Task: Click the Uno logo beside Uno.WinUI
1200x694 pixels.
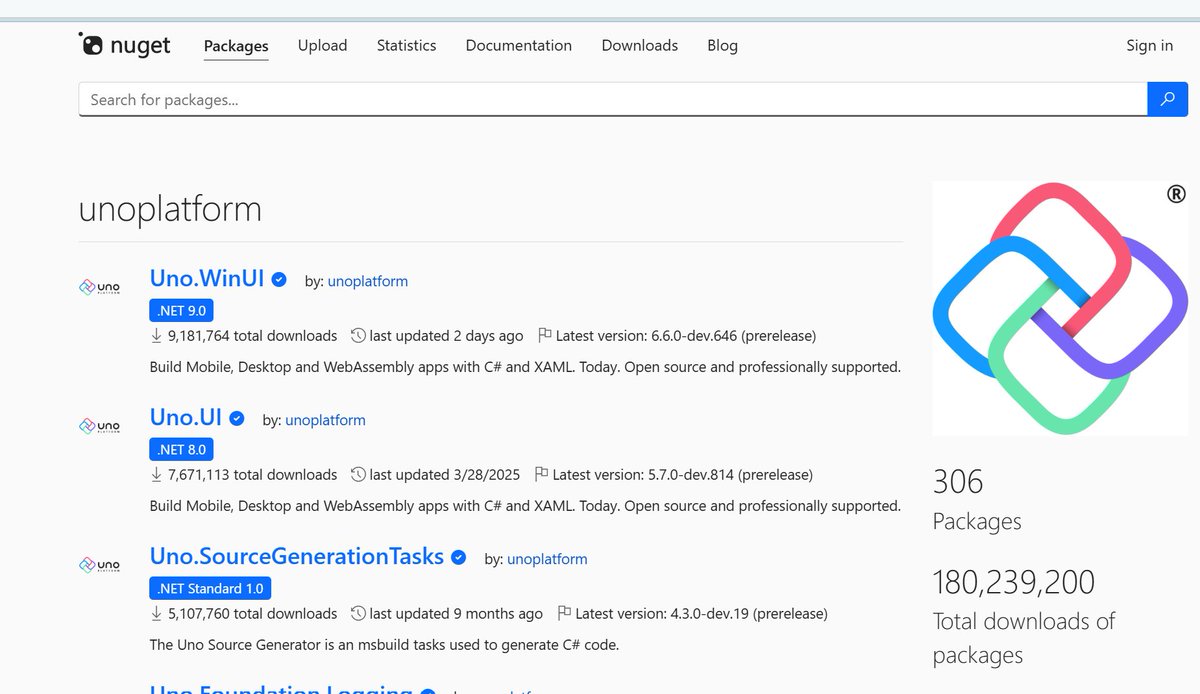Action: pyautogui.click(x=99, y=287)
